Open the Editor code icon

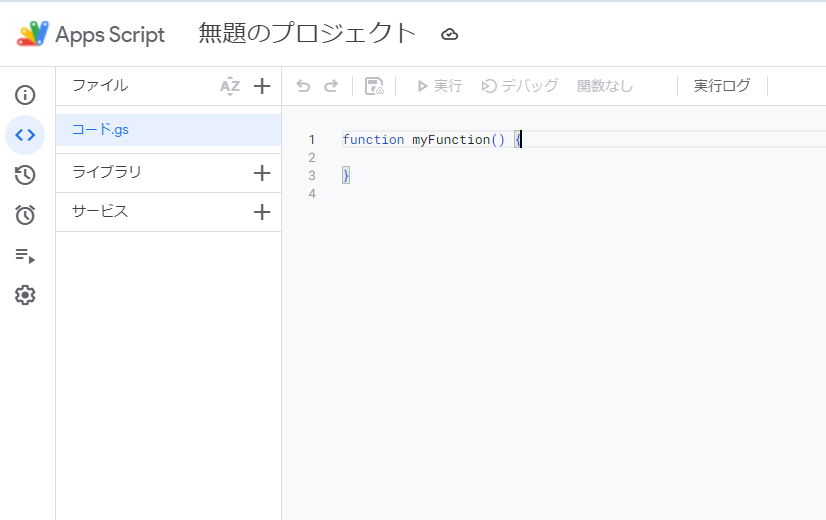tap(25, 135)
